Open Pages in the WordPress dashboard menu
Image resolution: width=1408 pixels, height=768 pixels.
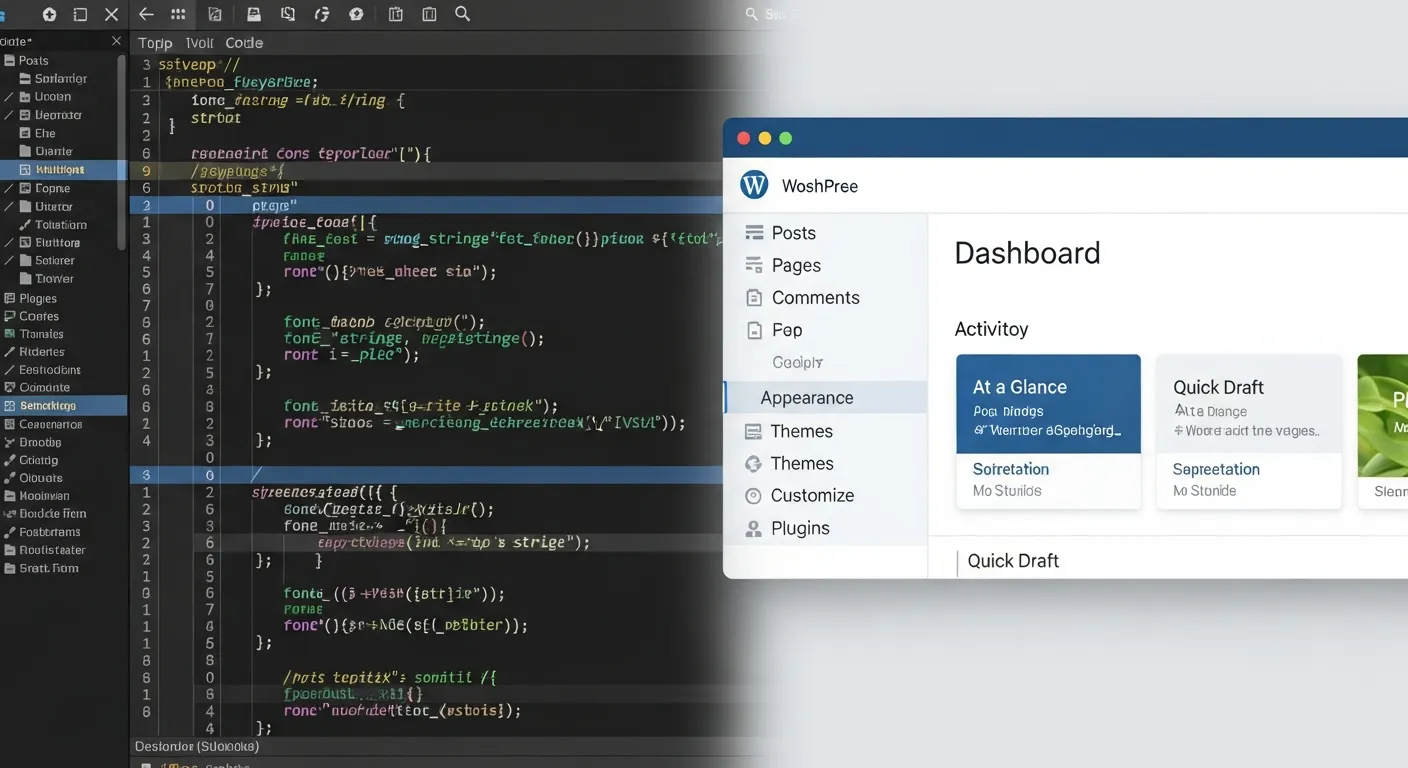tap(796, 265)
